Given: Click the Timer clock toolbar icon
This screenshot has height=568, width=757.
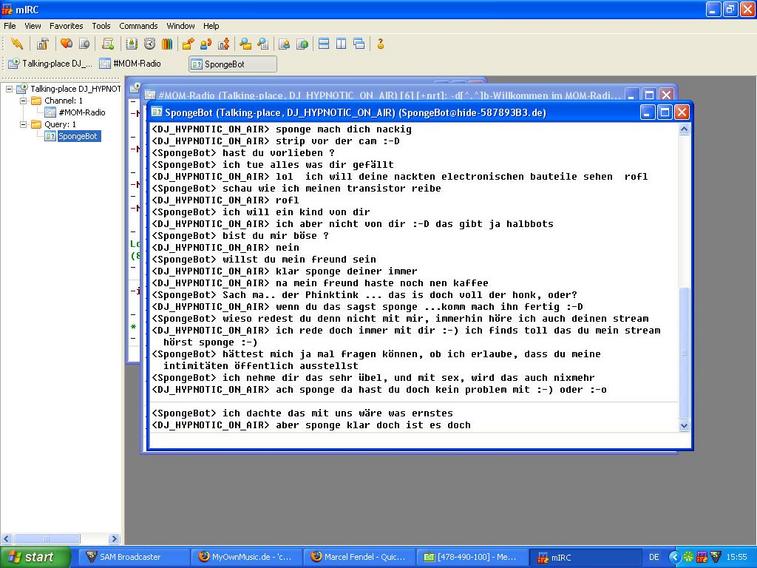Looking at the screenshot, I should coord(149,44).
